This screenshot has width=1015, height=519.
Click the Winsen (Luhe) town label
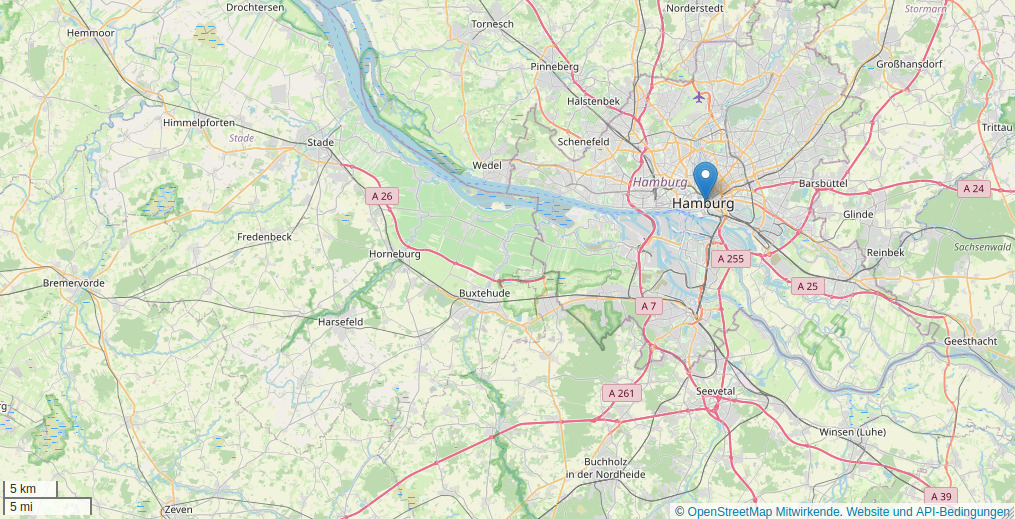(x=853, y=432)
